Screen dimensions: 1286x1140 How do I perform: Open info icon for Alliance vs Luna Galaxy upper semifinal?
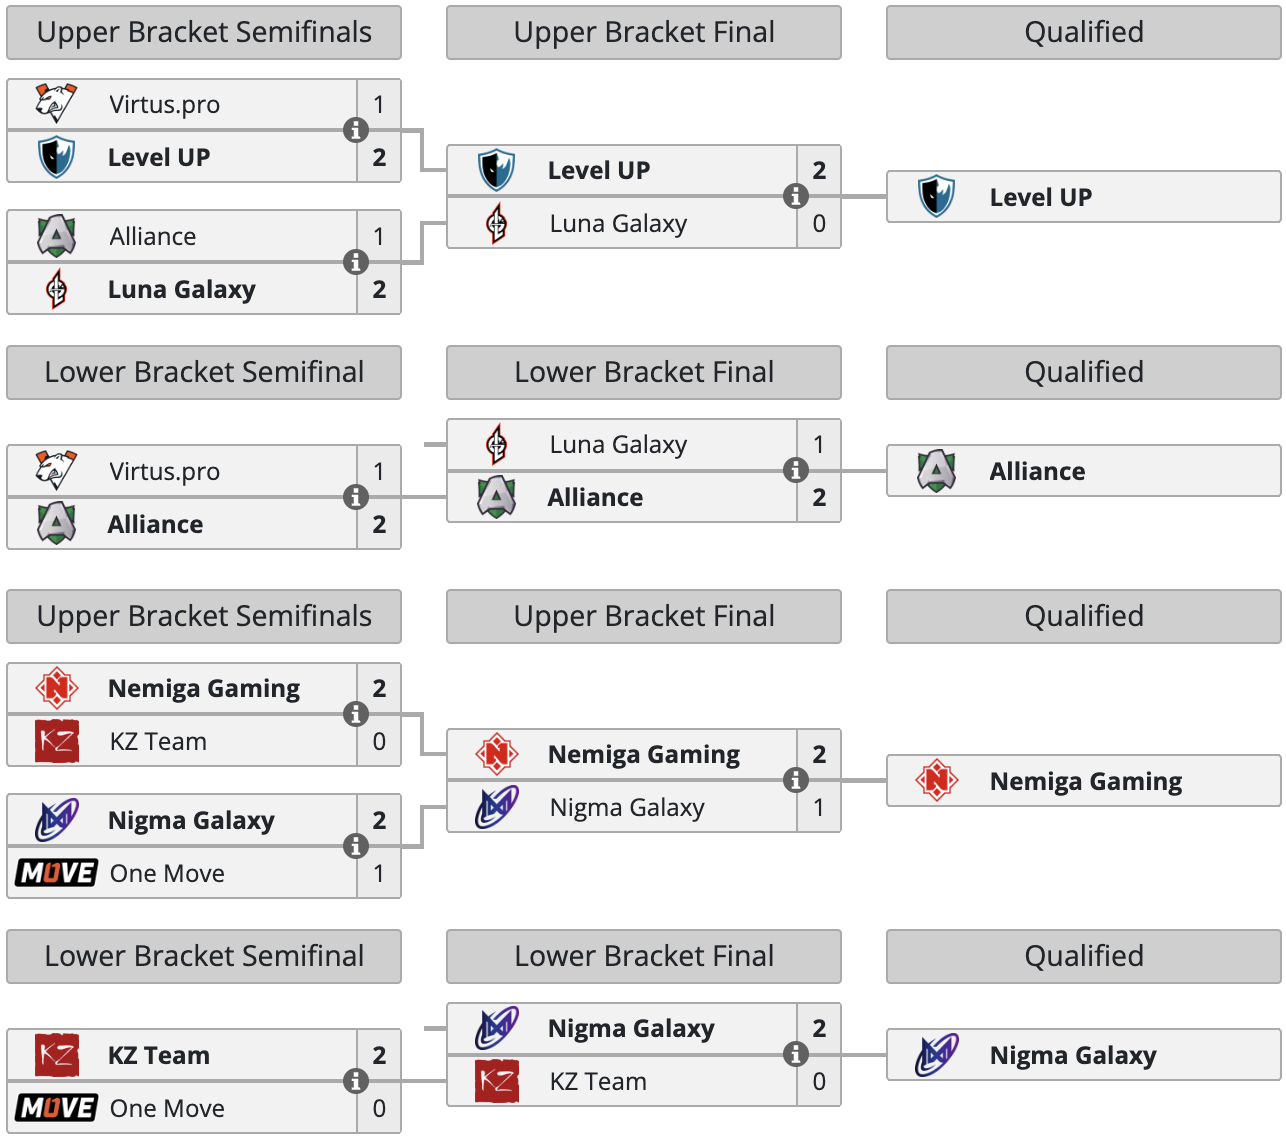click(x=356, y=262)
